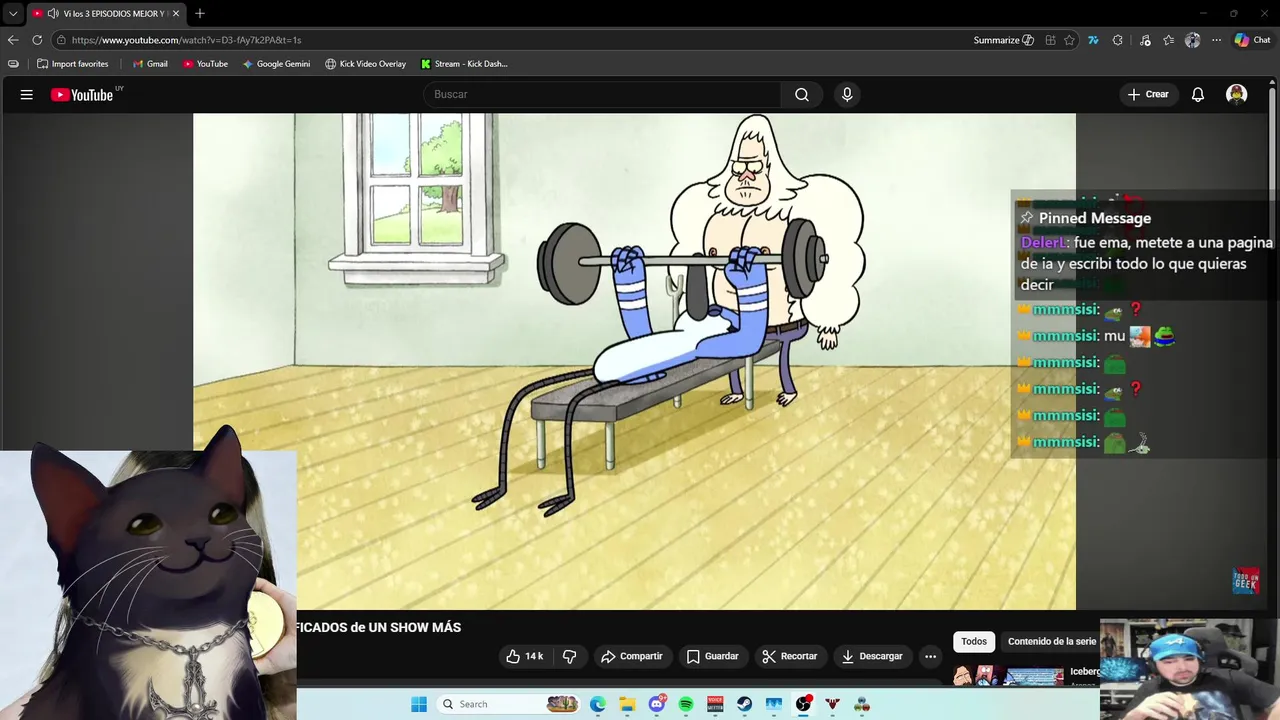1280x720 pixels.
Task: Open the vertical tabs icon left of favorites
Action: point(13,64)
